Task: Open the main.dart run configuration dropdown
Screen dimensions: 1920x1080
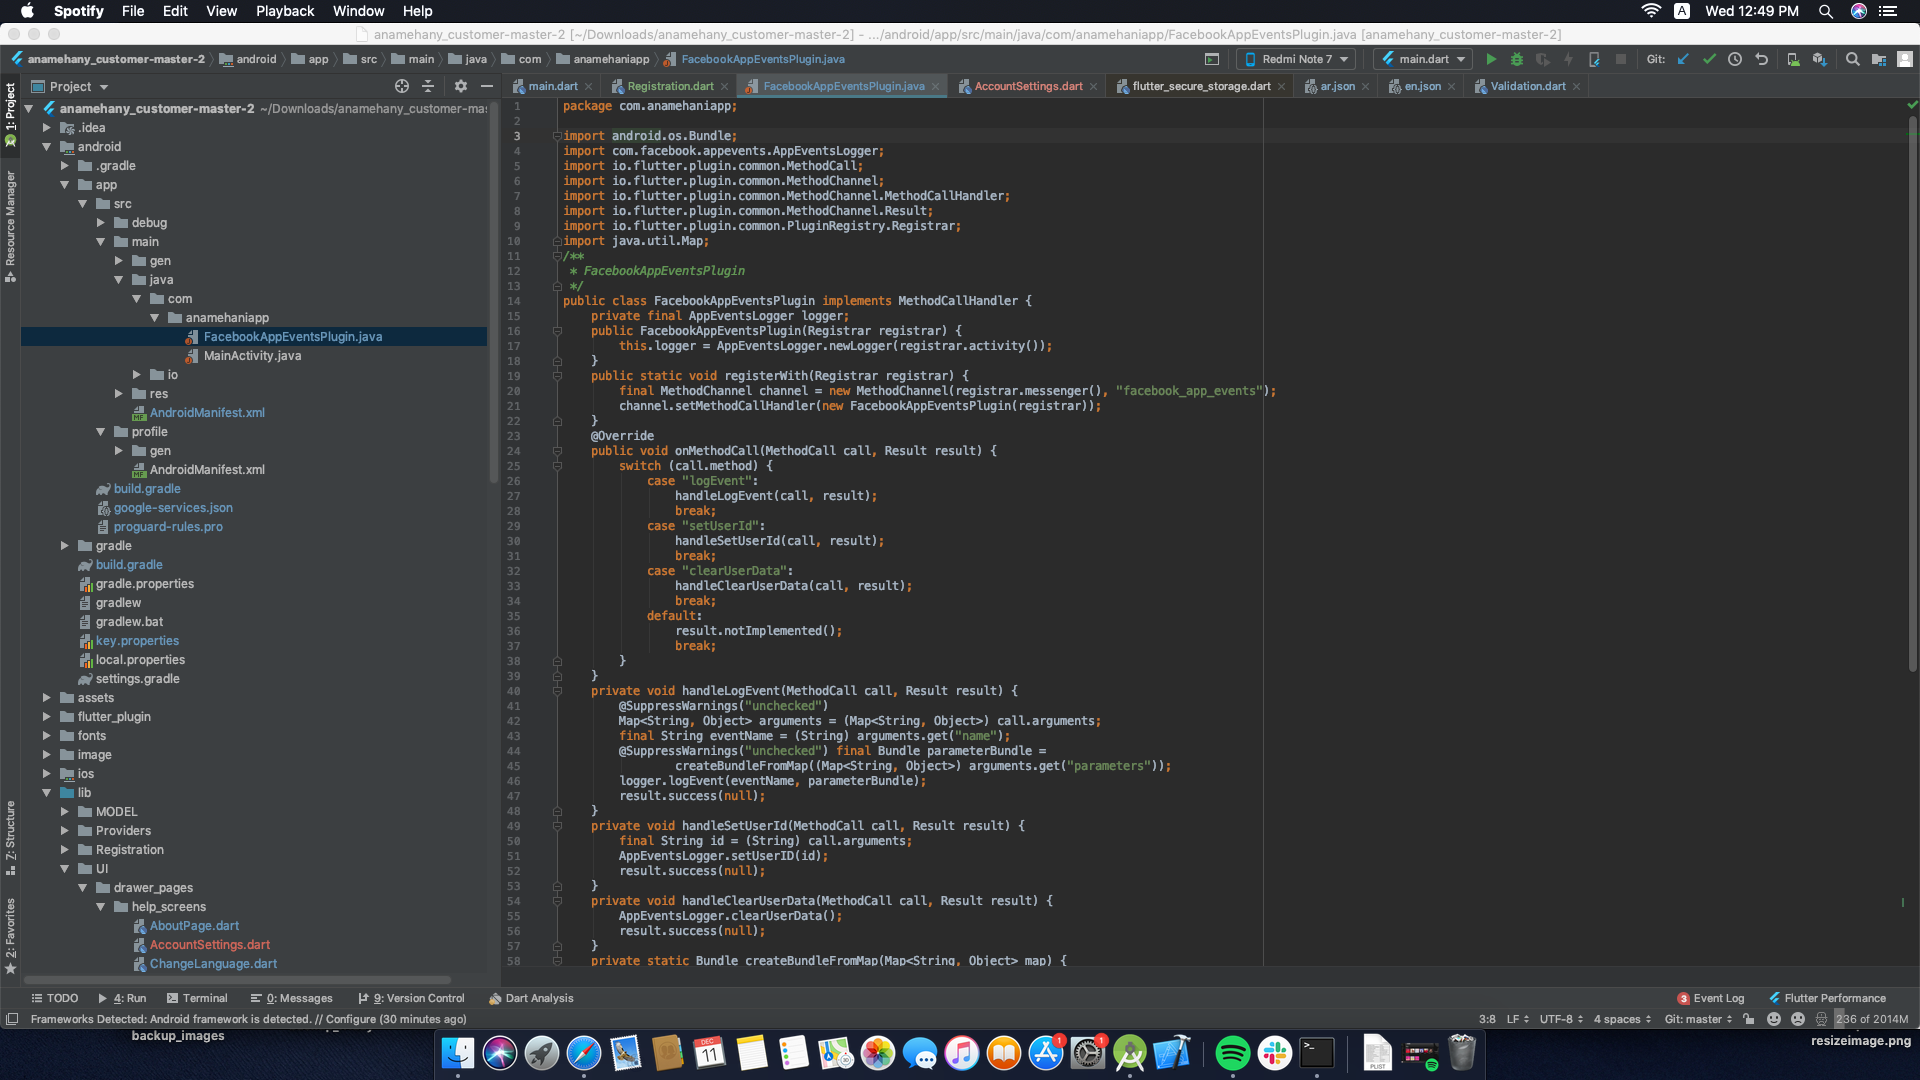Action: (1422, 59)
